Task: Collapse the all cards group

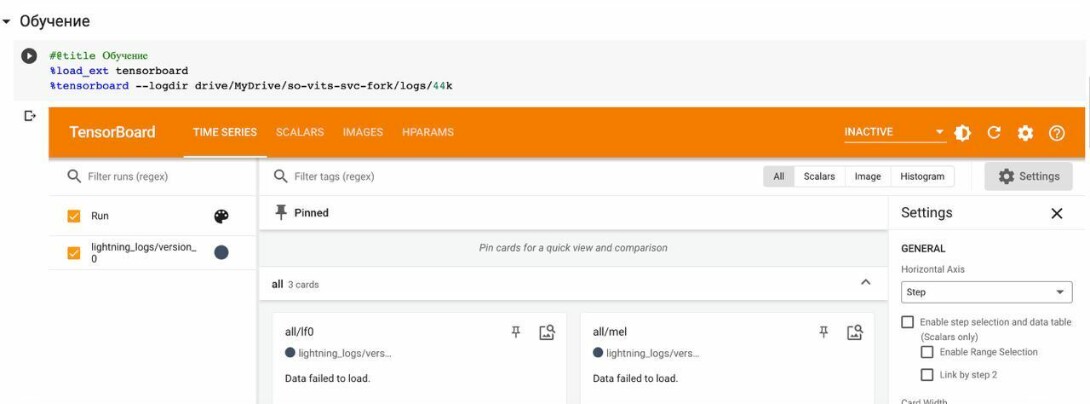Action: [x=865, y=282]
